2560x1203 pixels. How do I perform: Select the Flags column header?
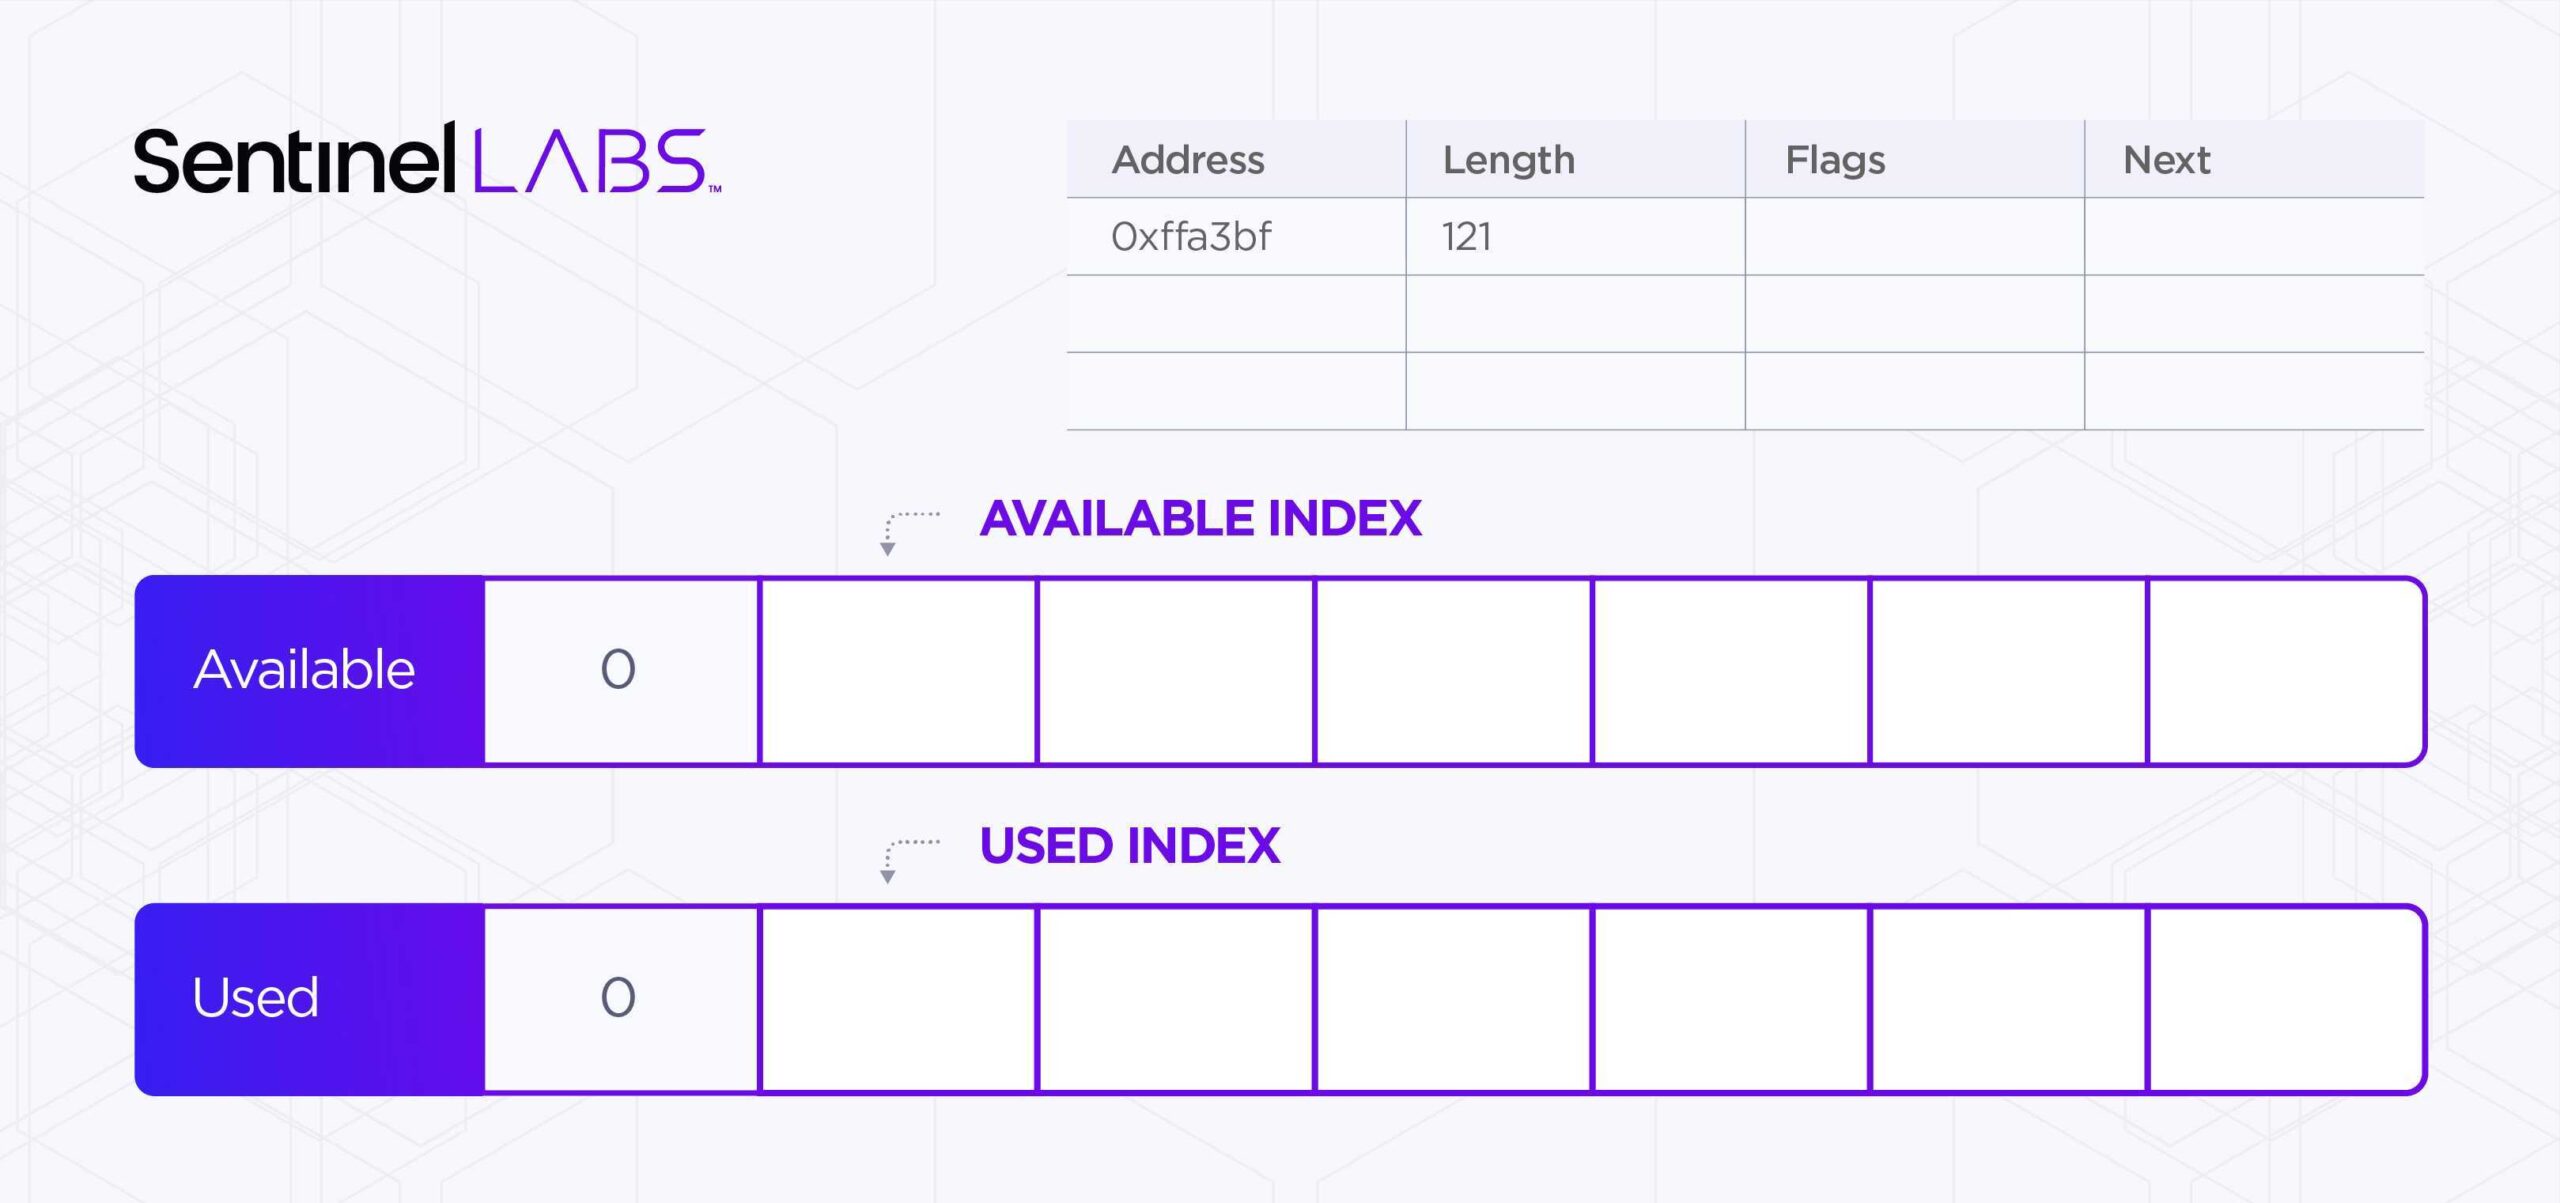(x=1835, y=160)
